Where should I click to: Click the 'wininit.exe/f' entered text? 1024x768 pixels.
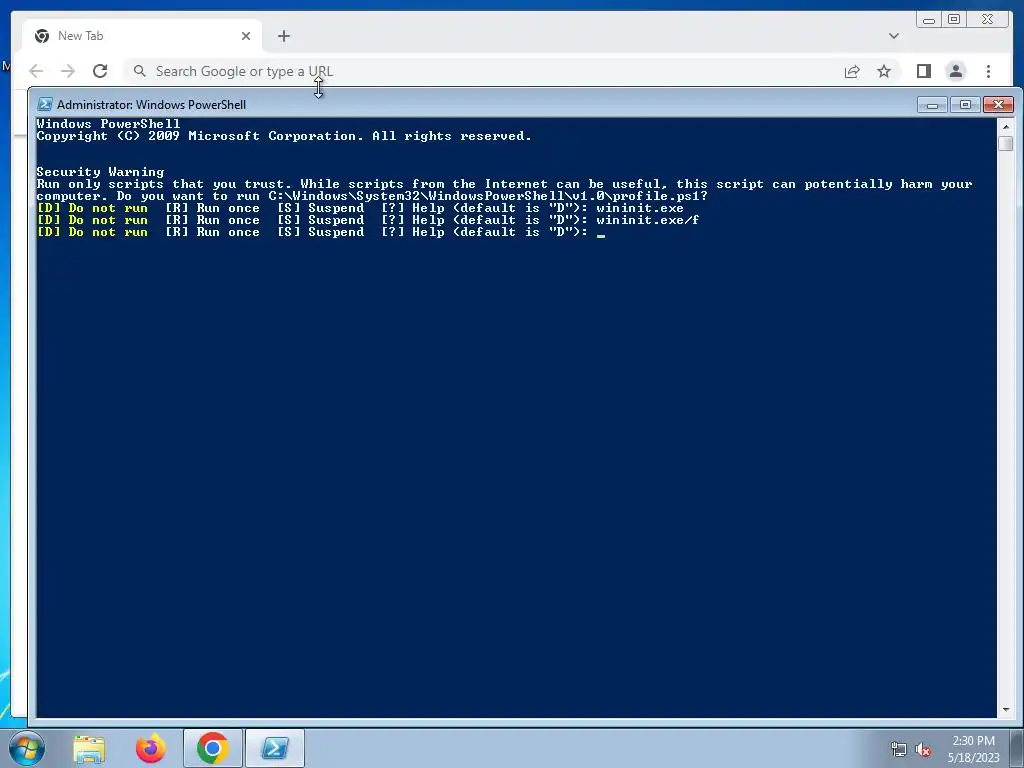click(647, 220)
